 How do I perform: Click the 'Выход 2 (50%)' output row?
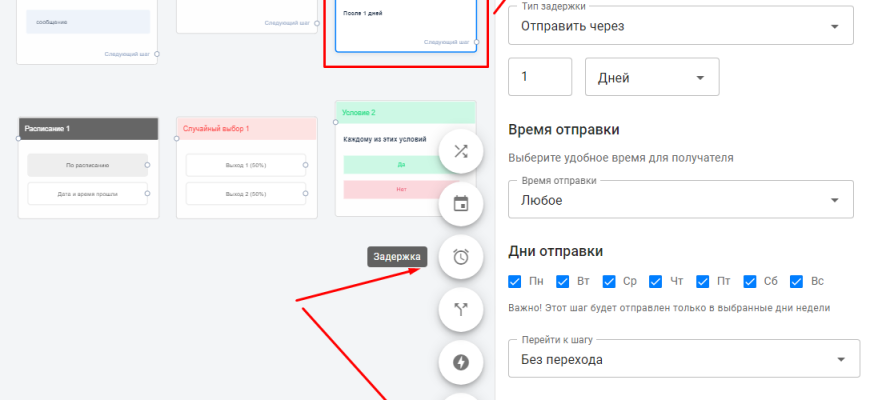(x=245, y=193)
